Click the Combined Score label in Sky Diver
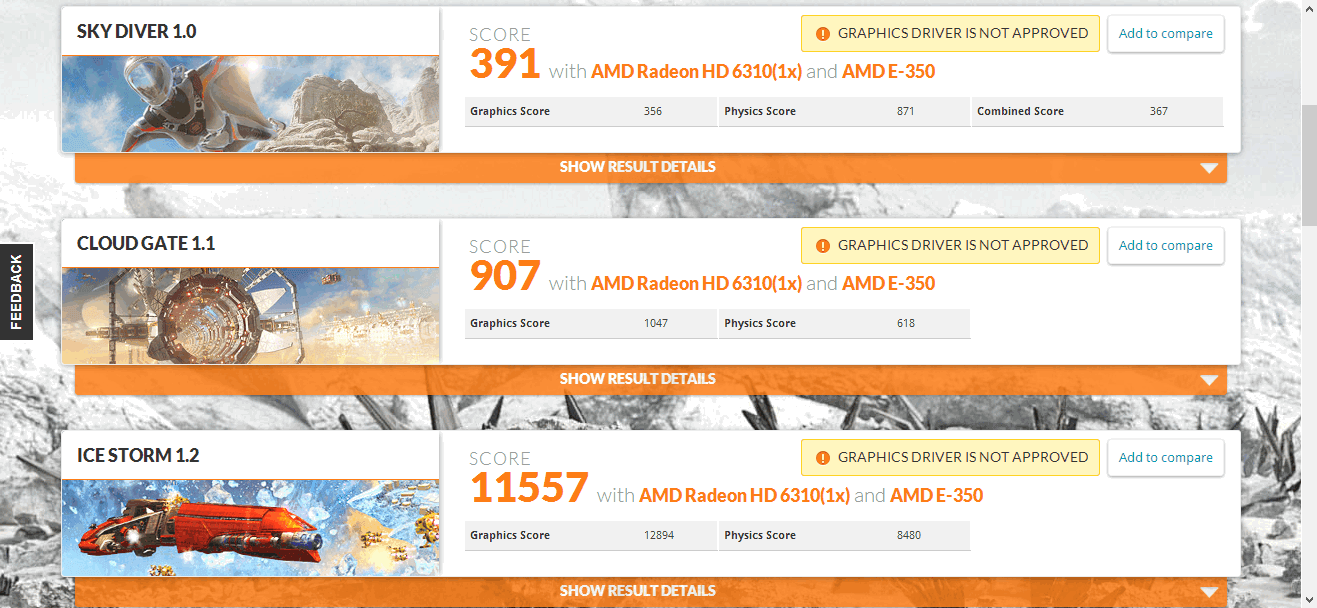Viewport: 1317px width, 608px height. 1020,112
